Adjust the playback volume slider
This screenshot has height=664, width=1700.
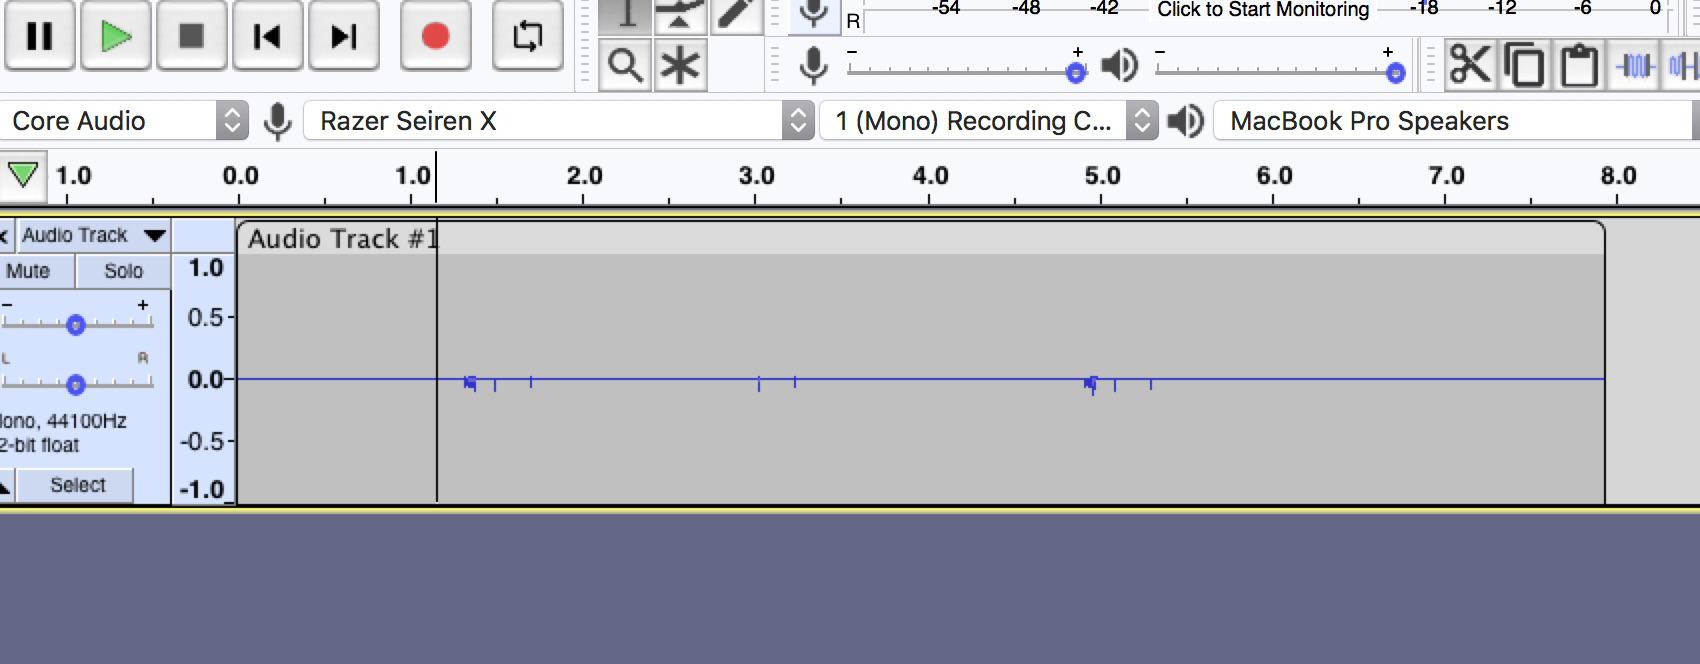[1278, 70]
